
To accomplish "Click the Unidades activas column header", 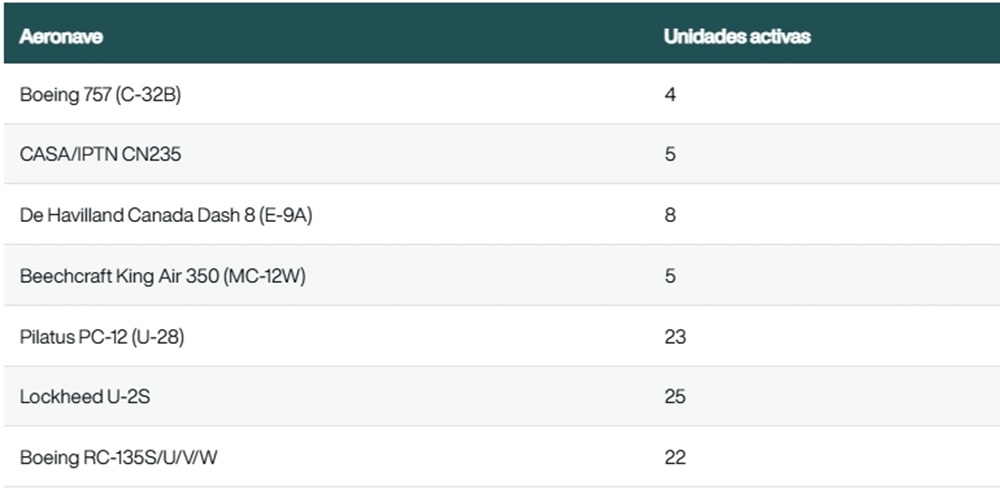I will point(737,37).
